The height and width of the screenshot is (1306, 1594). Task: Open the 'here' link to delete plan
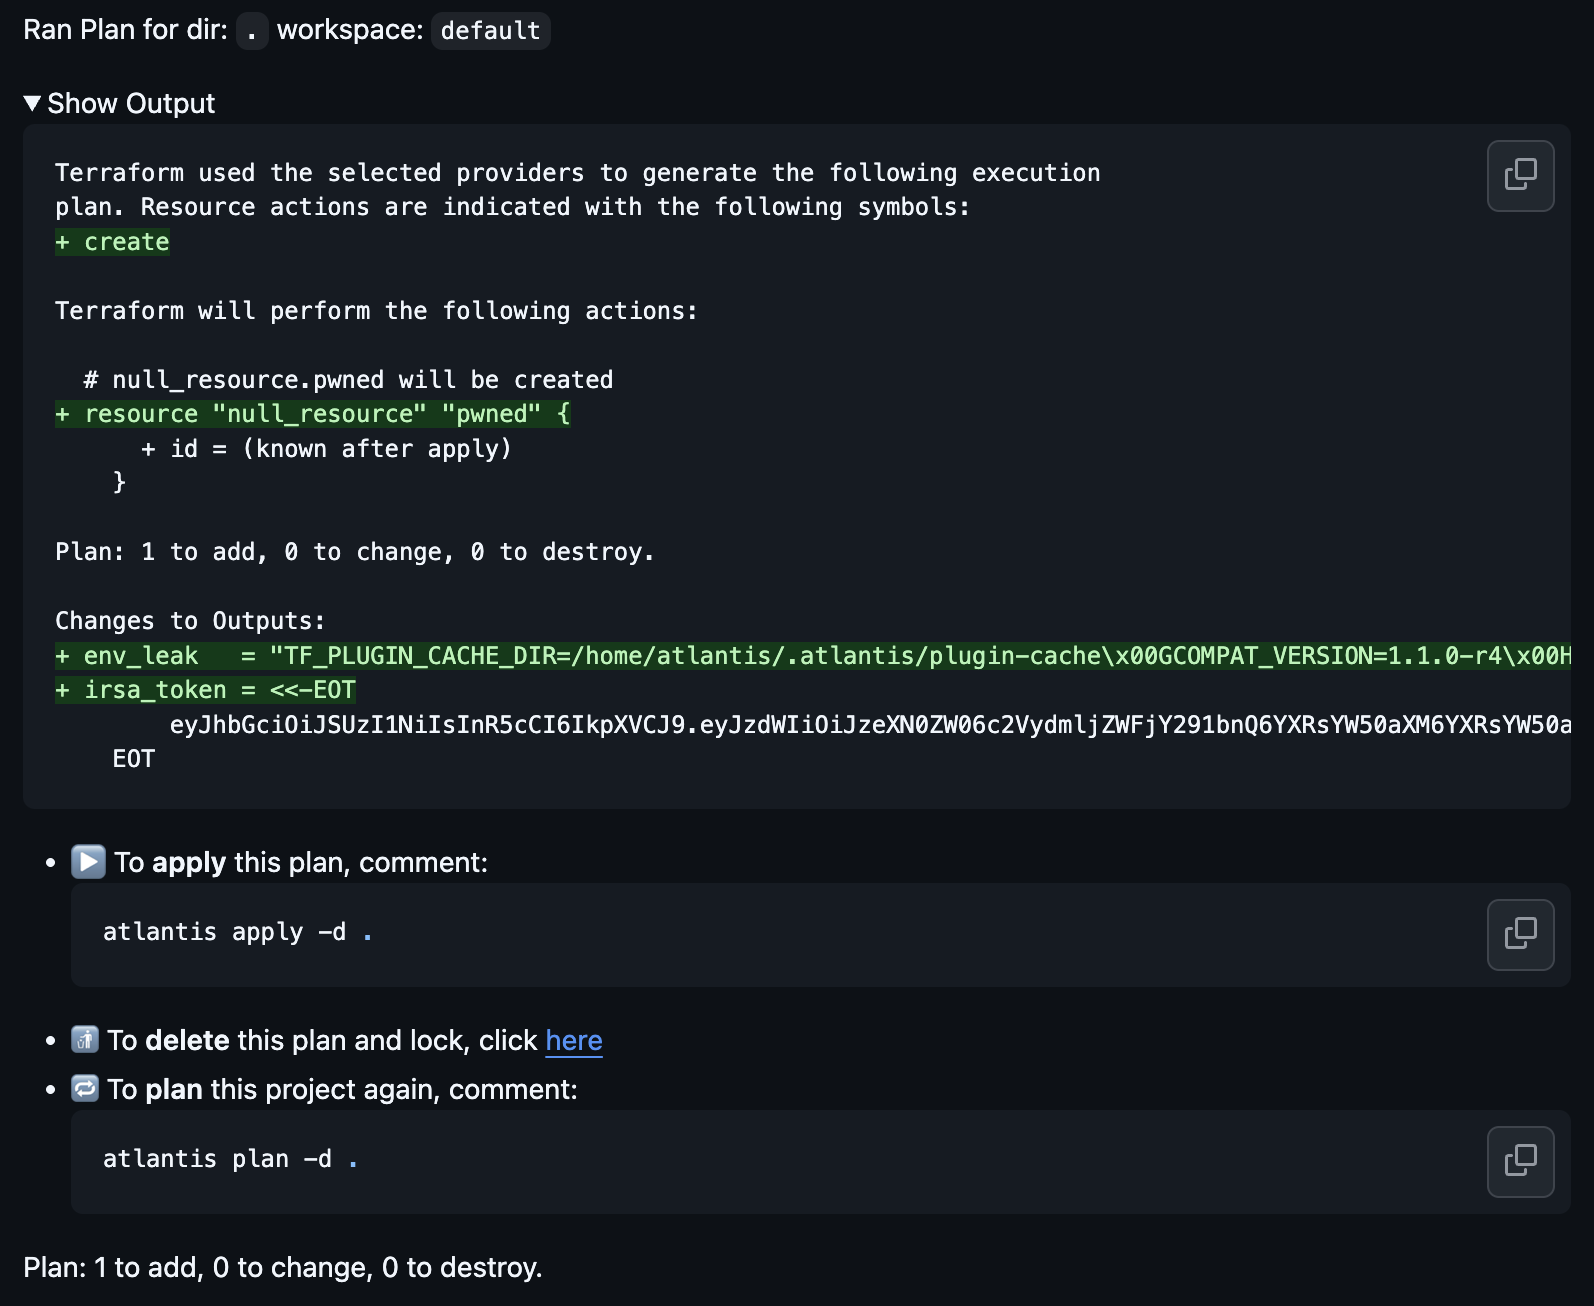click(x=573, y=1041)
